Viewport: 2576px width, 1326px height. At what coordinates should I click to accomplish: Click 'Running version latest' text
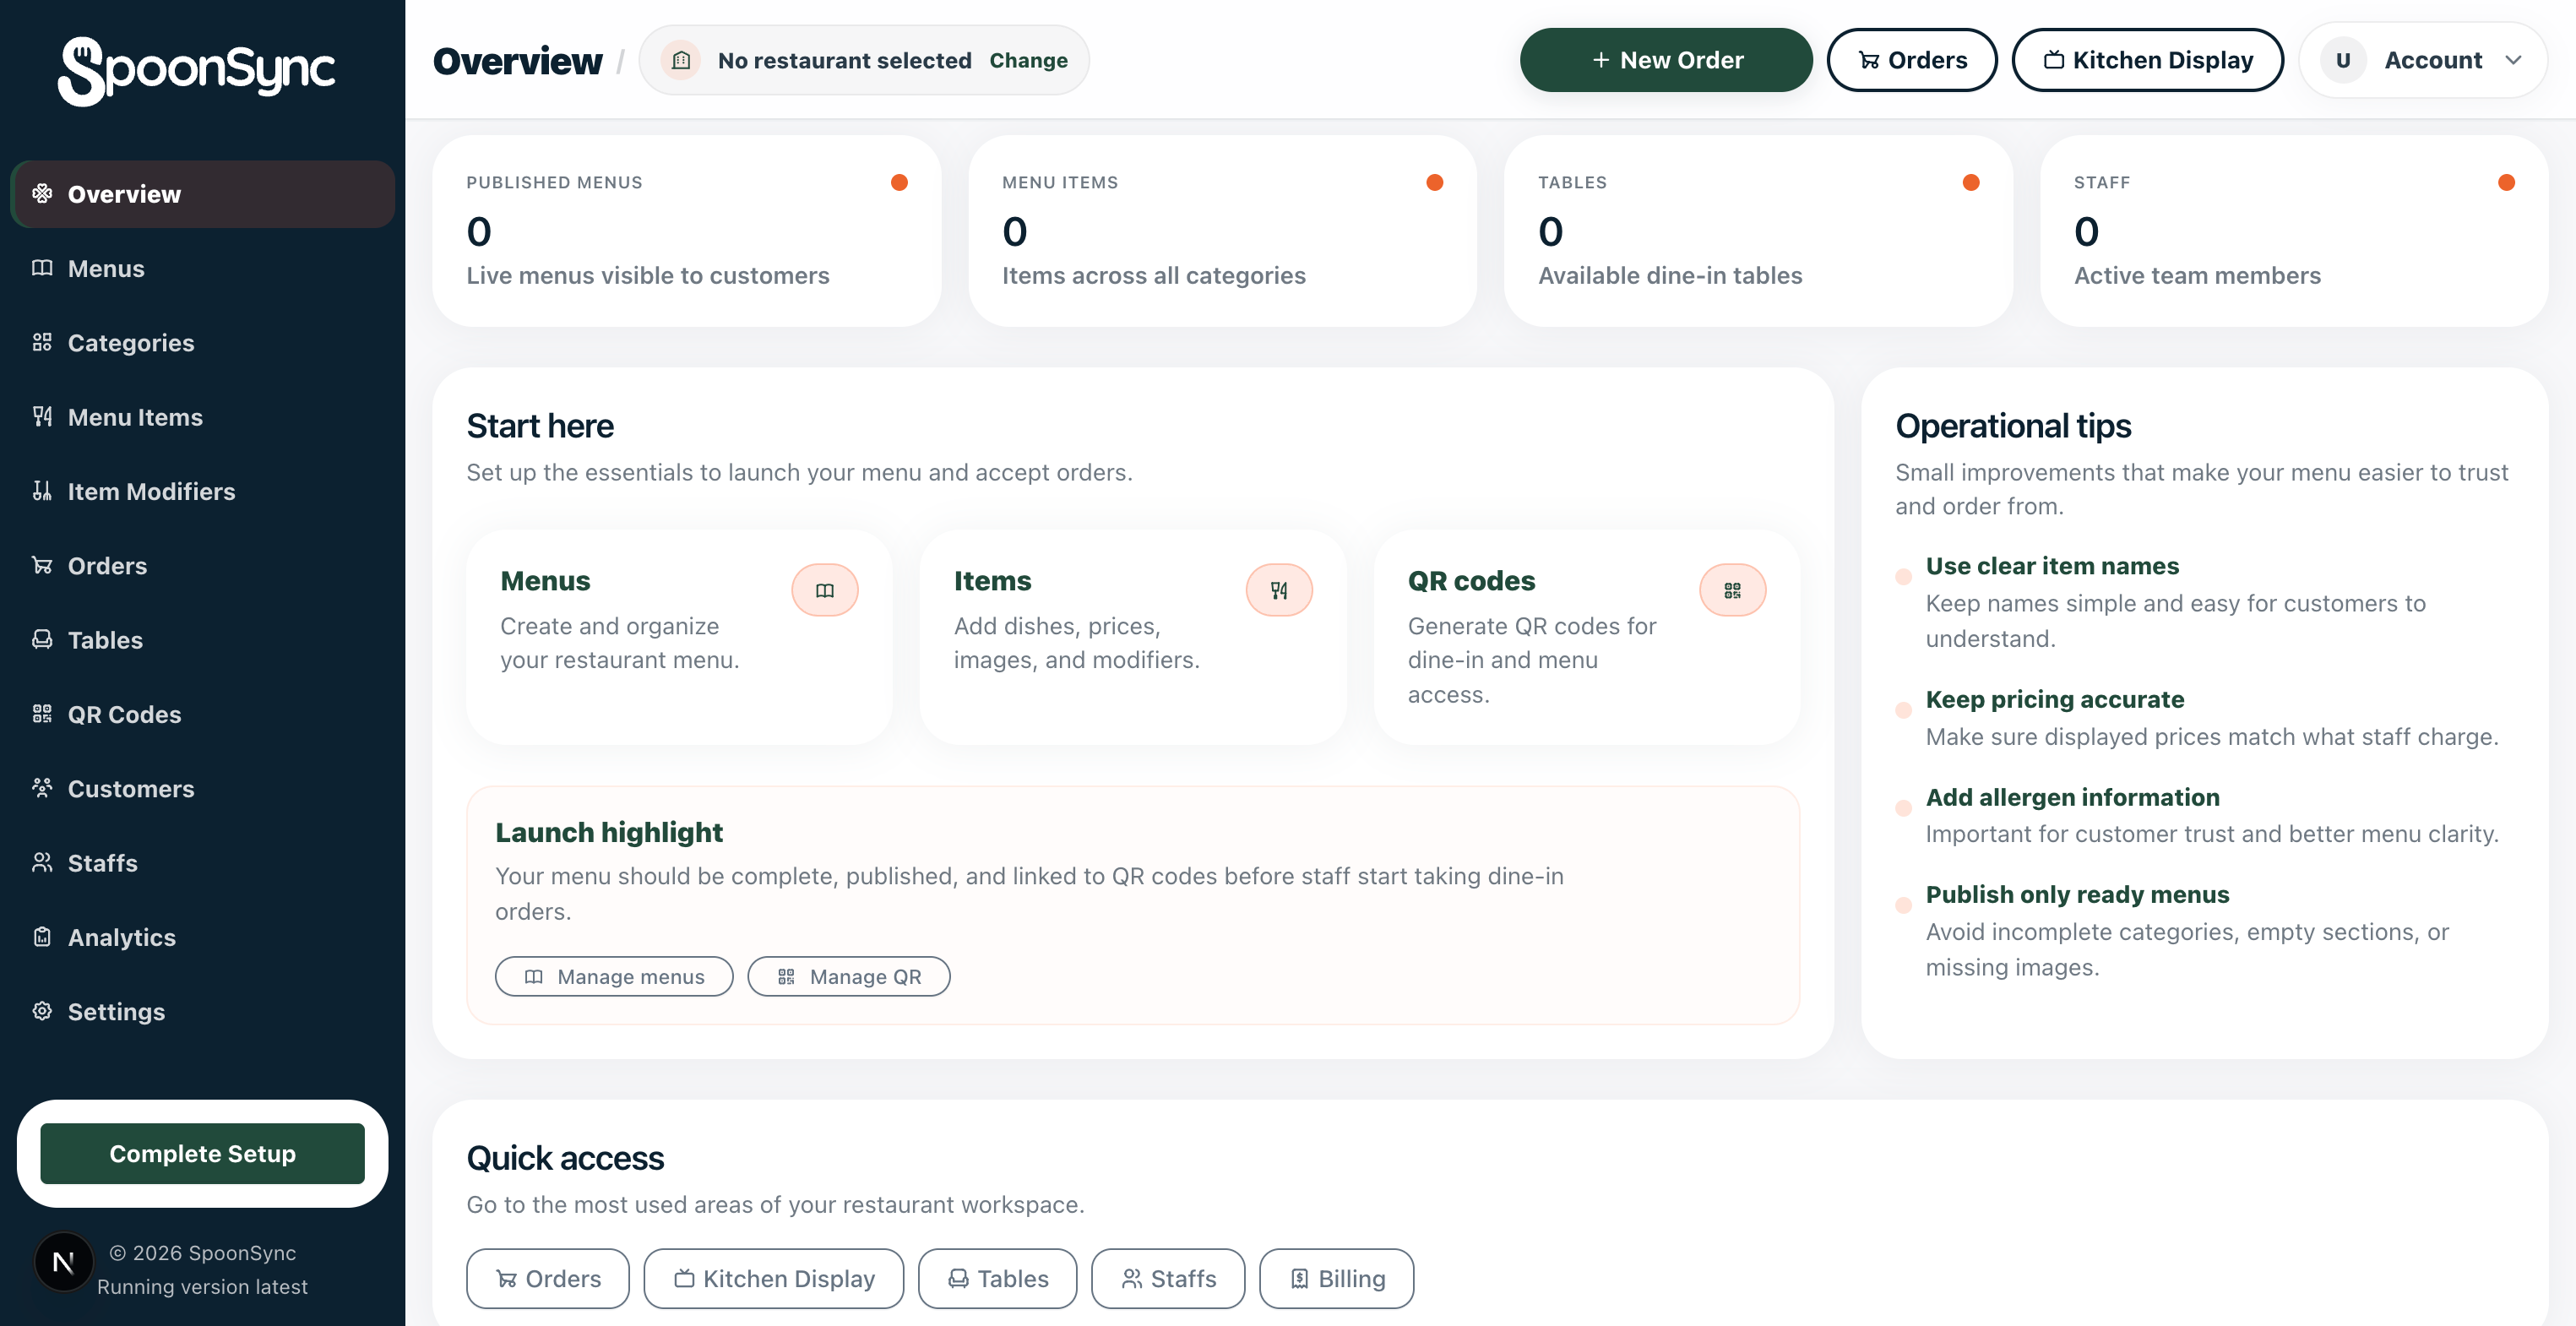203,1287
